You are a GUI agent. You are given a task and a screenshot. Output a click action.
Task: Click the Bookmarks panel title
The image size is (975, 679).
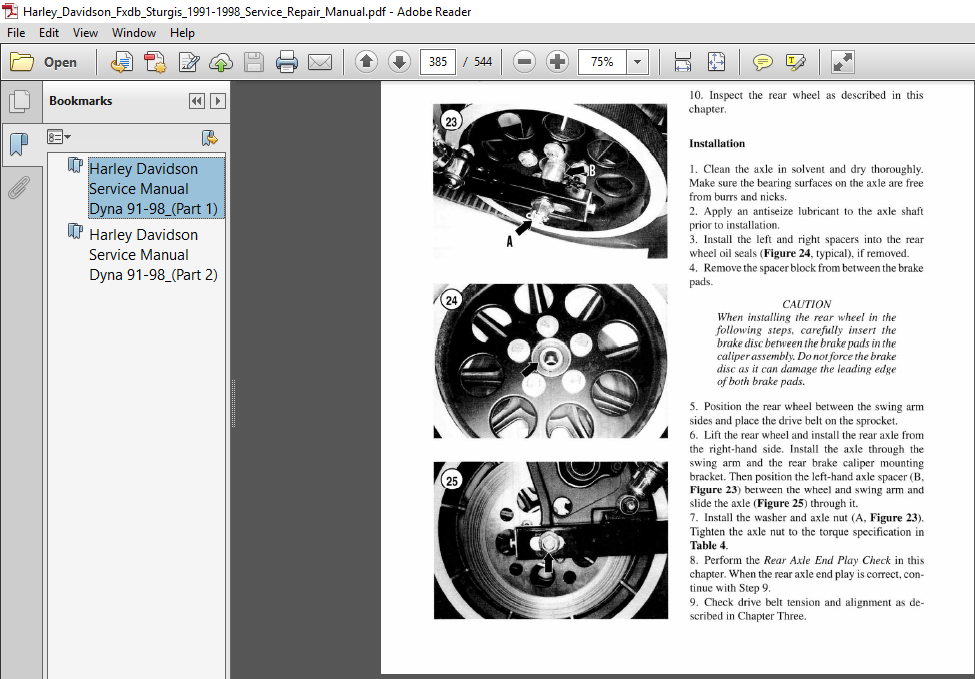click(81, 101)
